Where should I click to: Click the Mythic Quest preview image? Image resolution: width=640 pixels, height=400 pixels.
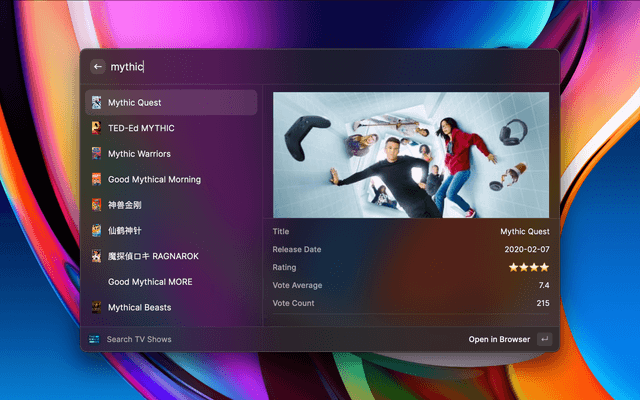pyautogui.click(x=411, y=154)
